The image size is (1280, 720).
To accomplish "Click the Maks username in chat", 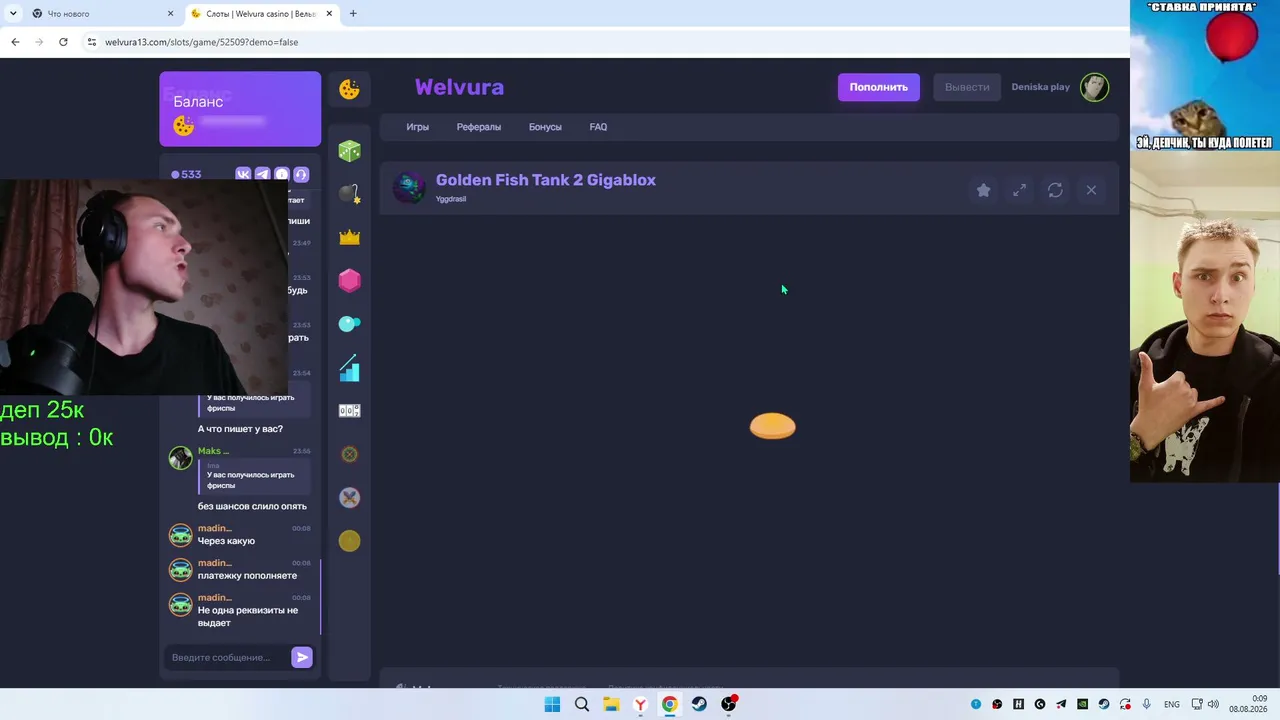I will 213,451.
